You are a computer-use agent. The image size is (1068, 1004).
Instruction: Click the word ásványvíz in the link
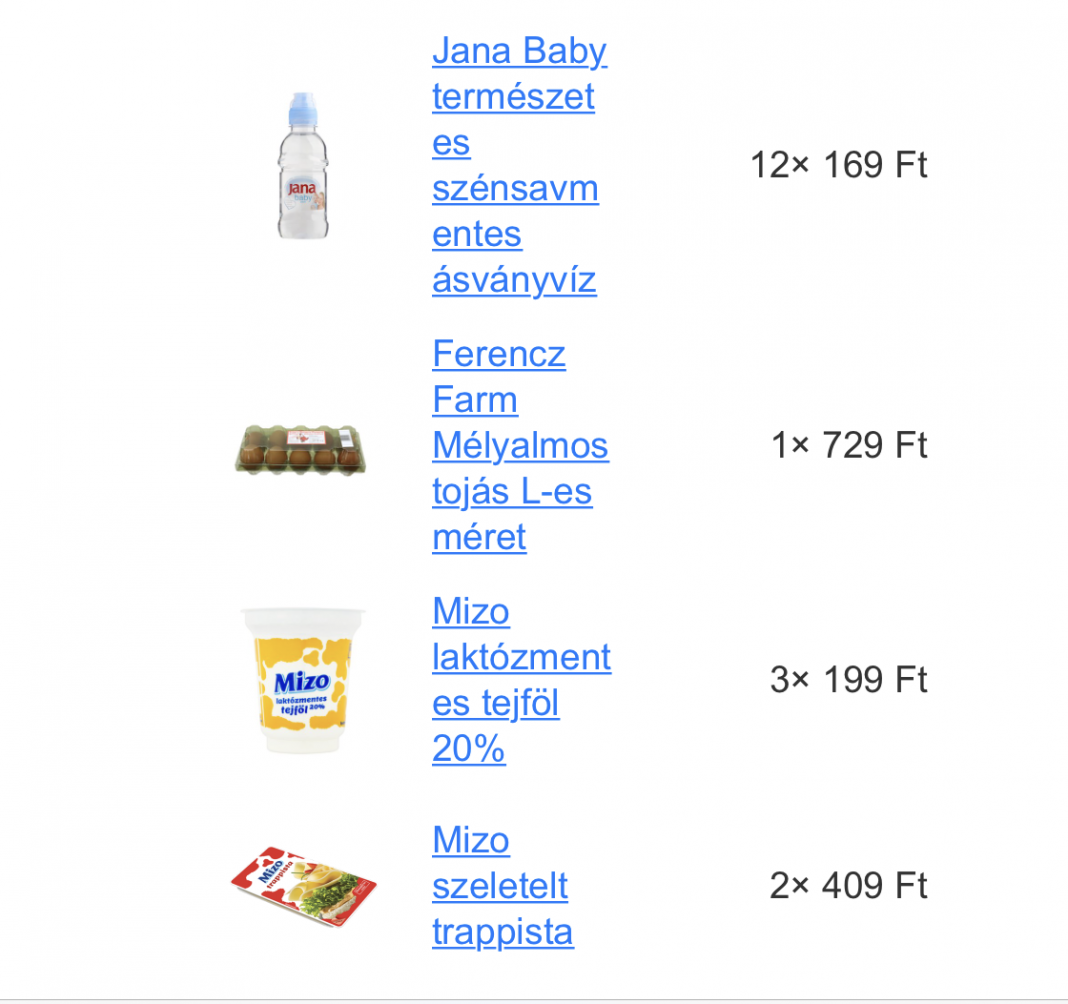pos(514,280)
